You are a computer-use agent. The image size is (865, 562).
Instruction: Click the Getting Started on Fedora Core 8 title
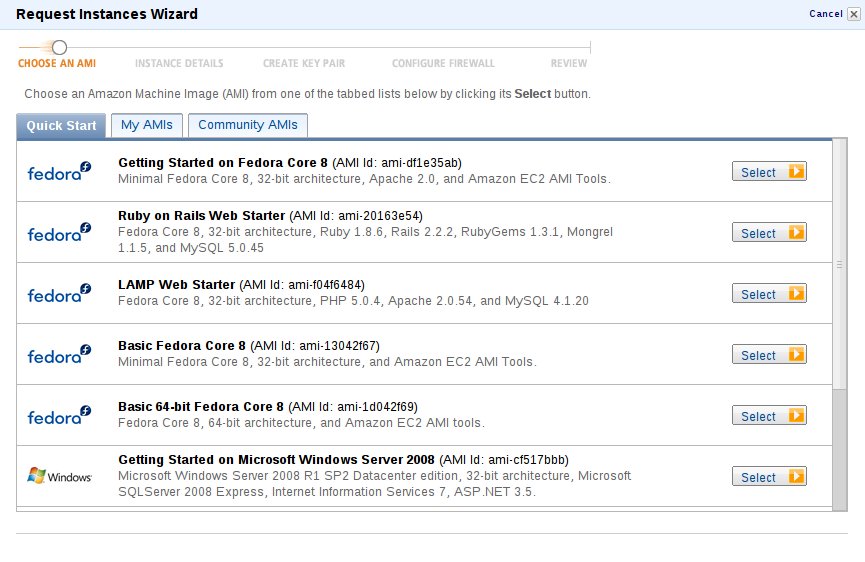point(223,163)
